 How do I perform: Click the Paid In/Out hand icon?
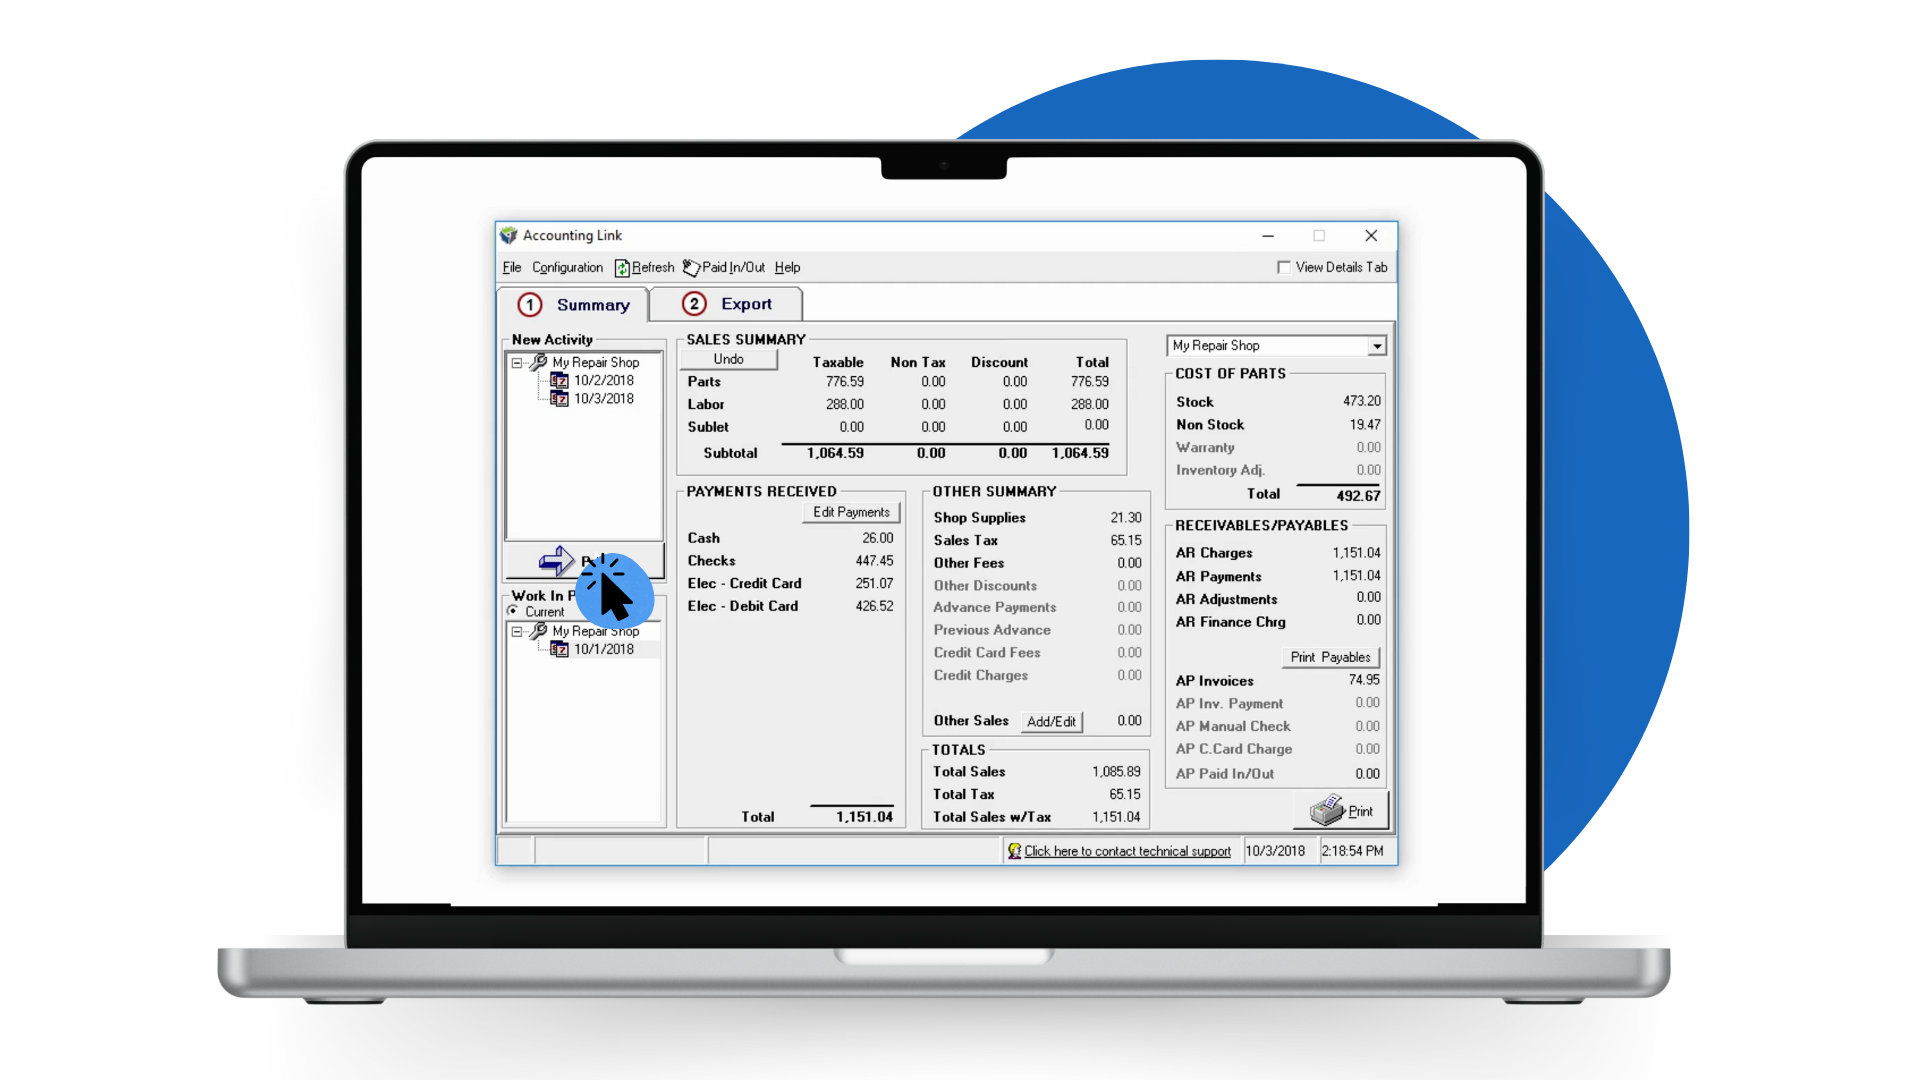[x=691, y=268]
